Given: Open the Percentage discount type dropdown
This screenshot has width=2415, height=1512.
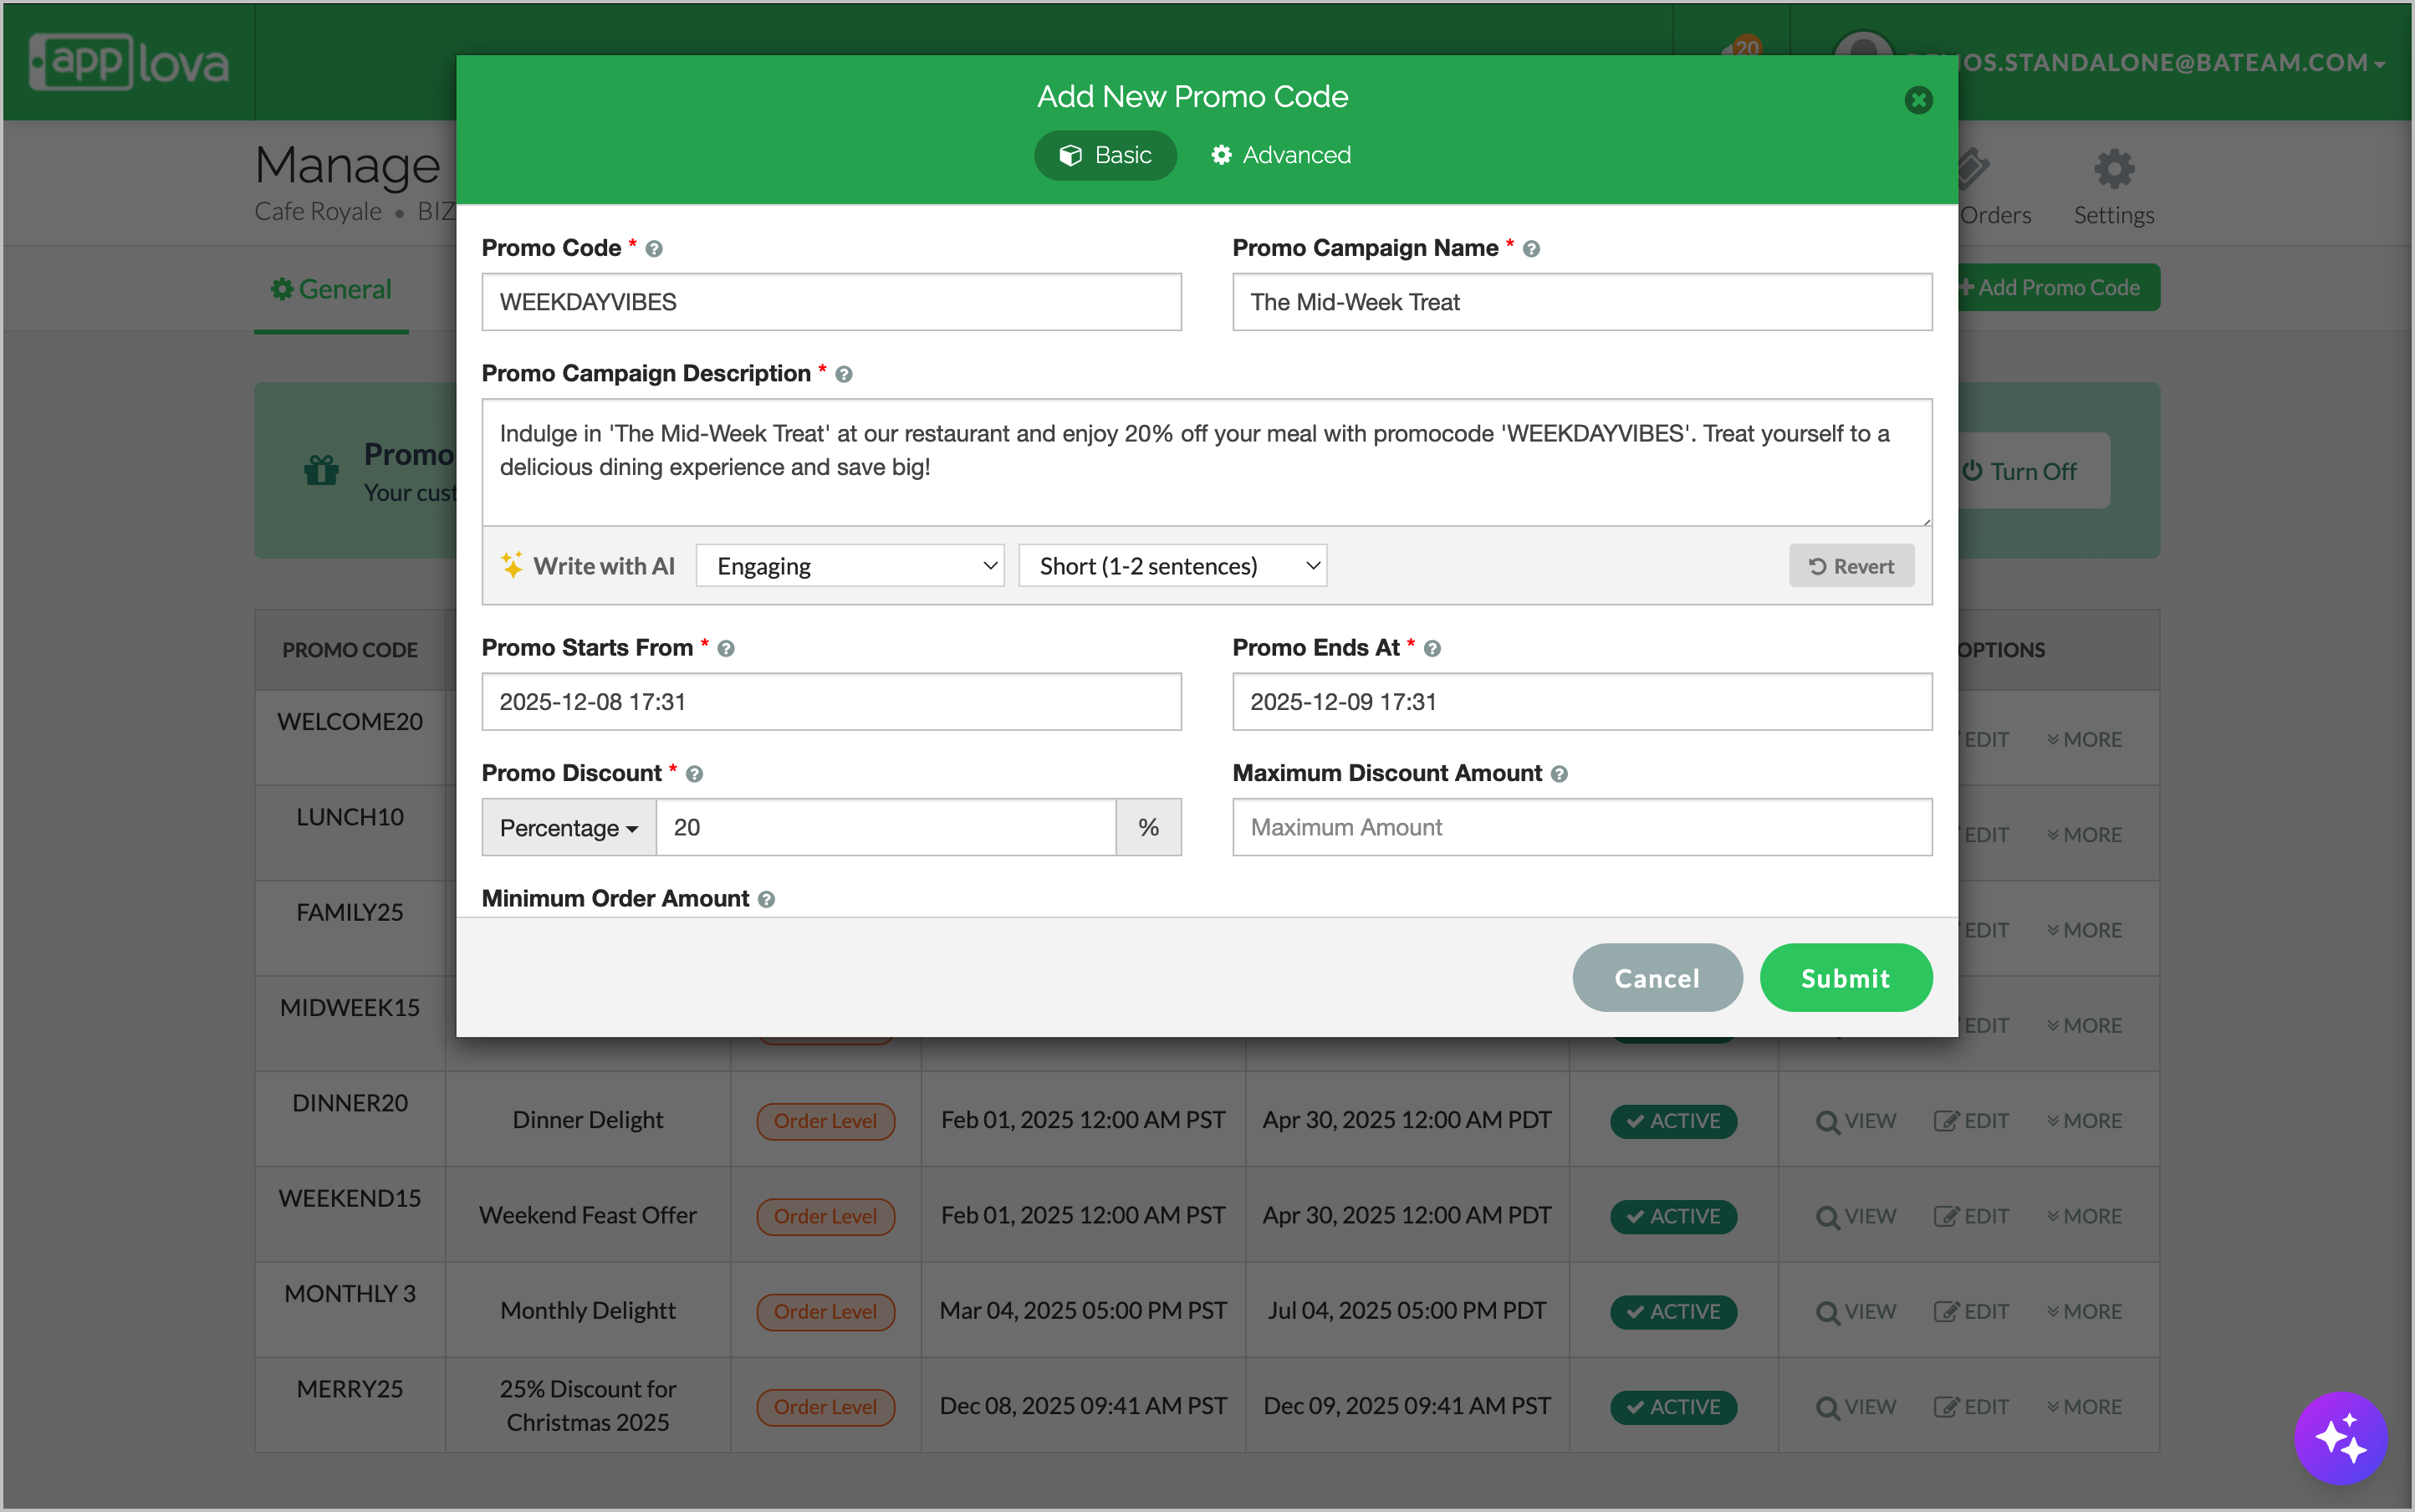Looking at the screenshot, I should coord(568,828).
